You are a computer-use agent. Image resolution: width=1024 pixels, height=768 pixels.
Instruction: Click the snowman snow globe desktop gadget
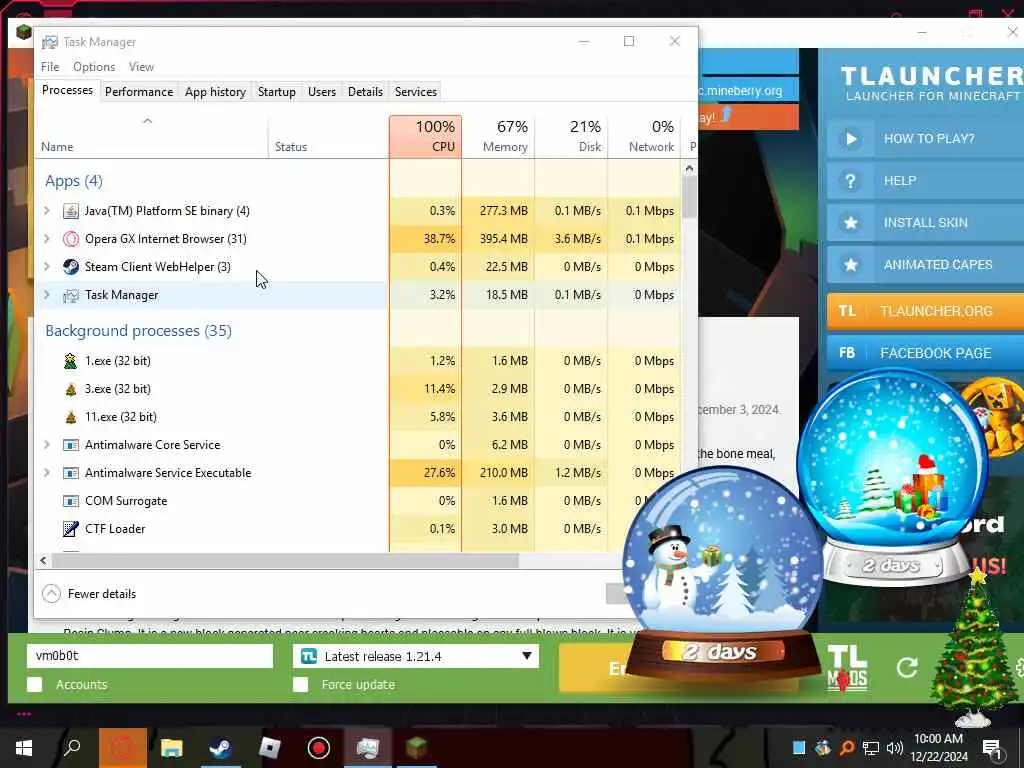click(x=721, y=575)
